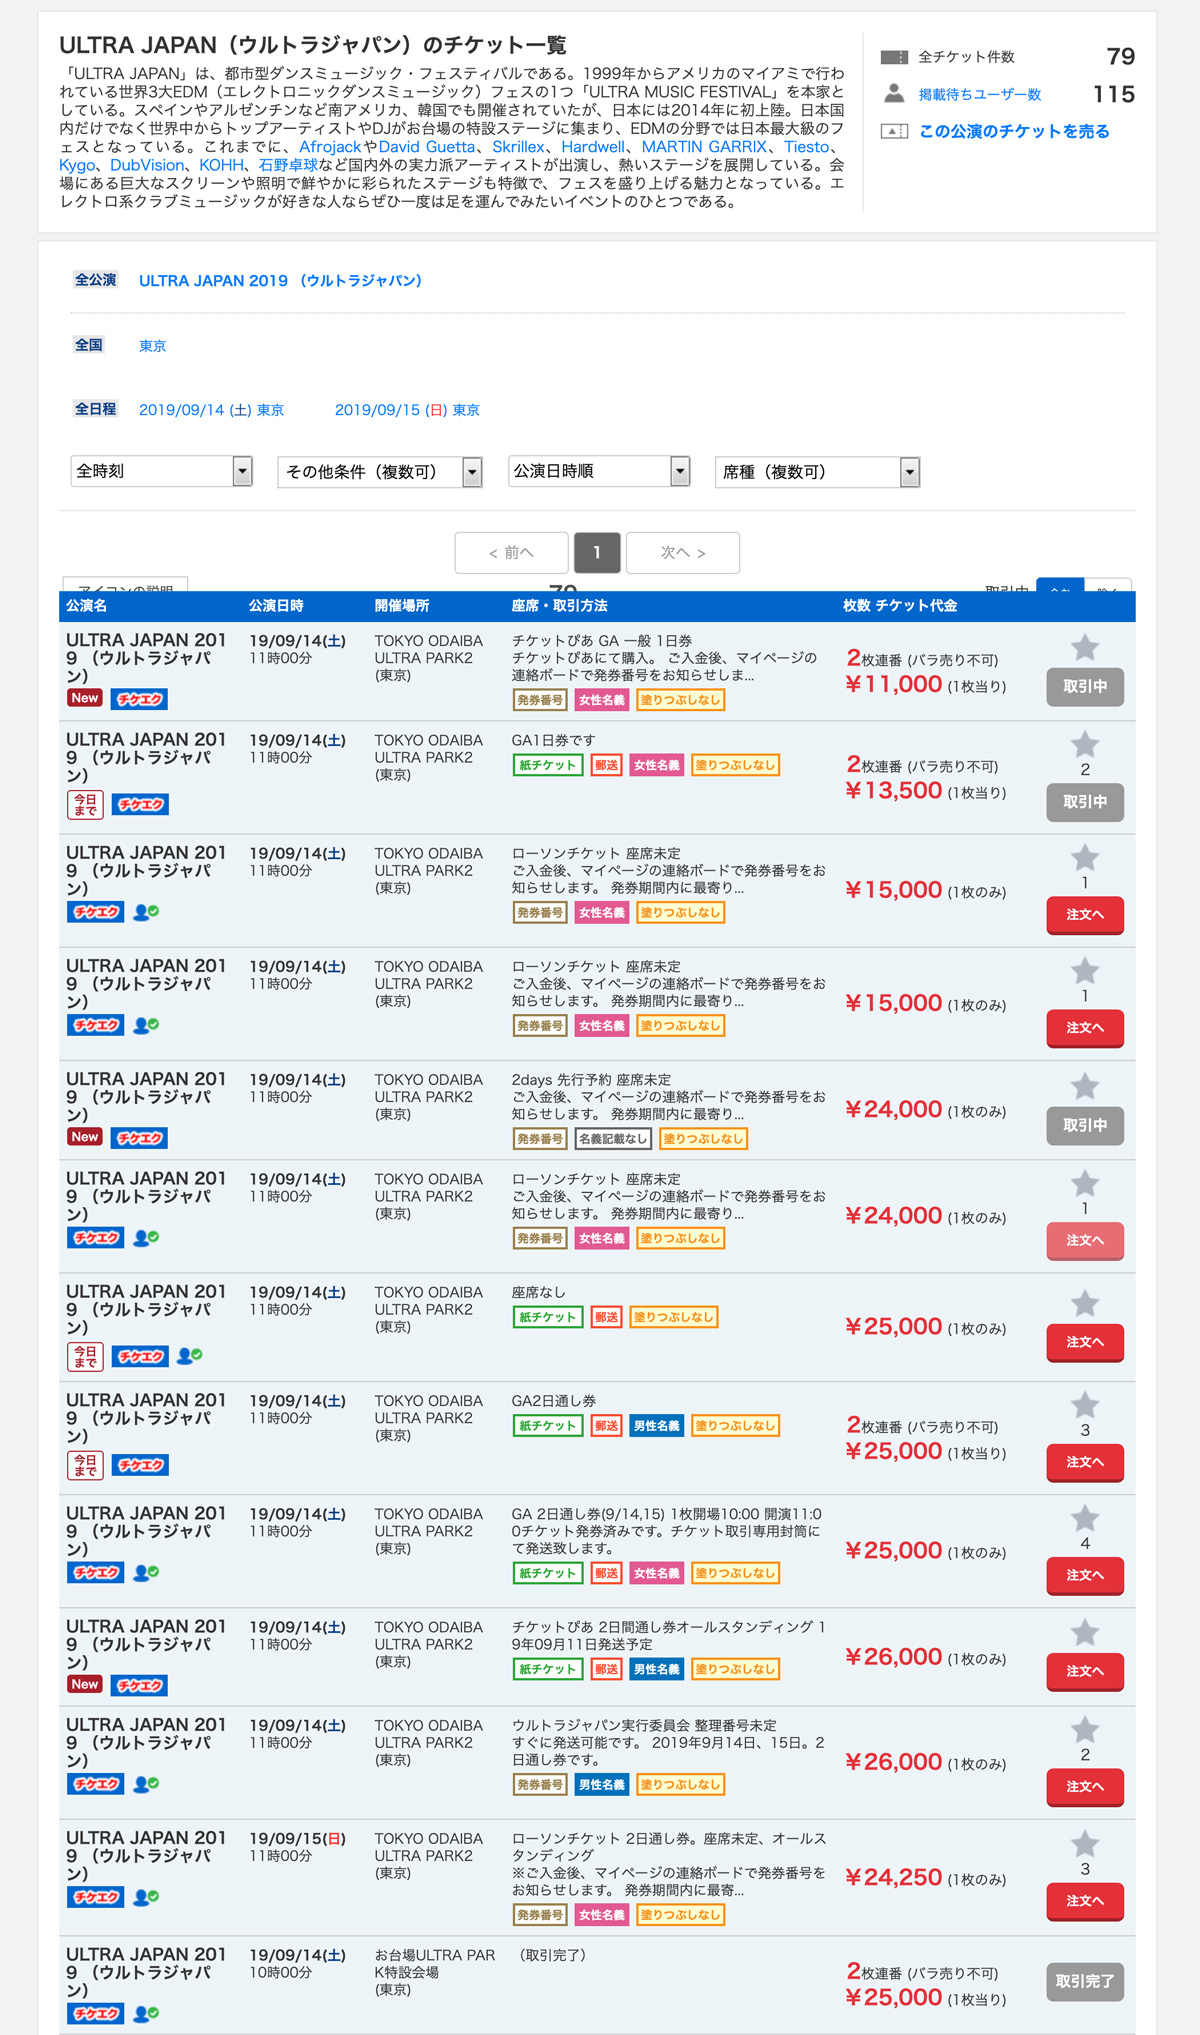
Task: Click 郵送 tag on 座席なし listing
Action: point(606,1317)
